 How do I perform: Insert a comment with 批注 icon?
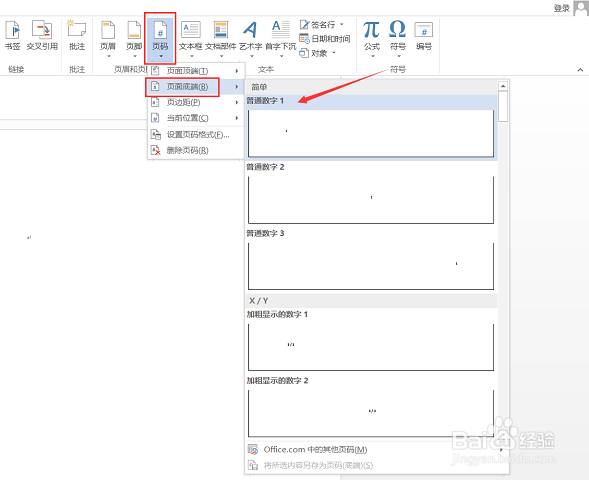(77, 29)
